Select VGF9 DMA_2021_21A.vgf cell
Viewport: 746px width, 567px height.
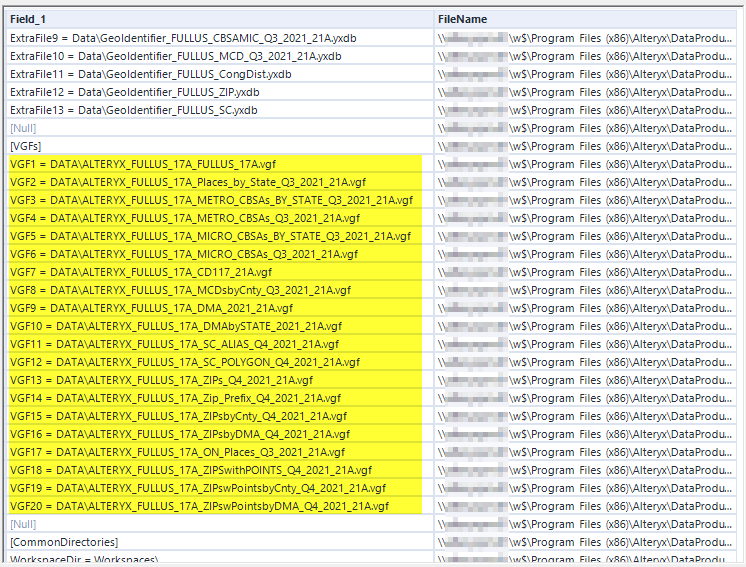(x=220, y=308)
